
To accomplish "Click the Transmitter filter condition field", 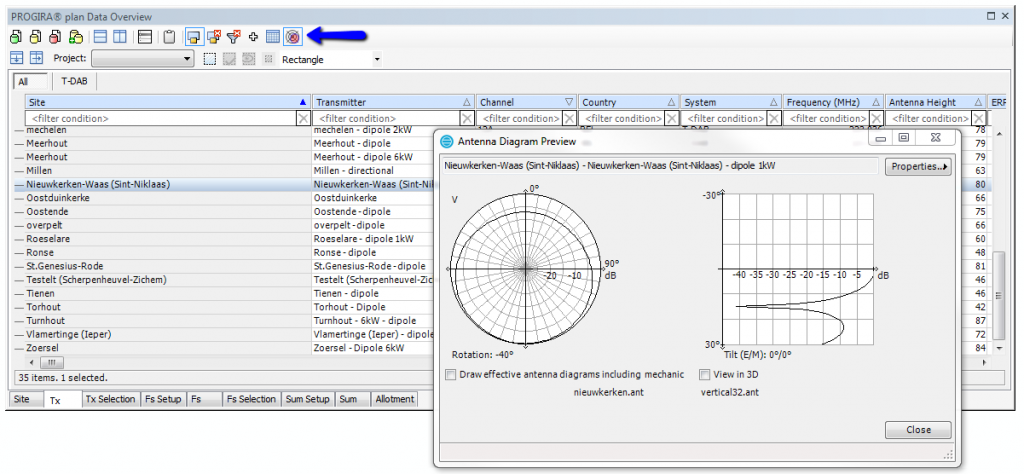I will [x=387, y=118].
